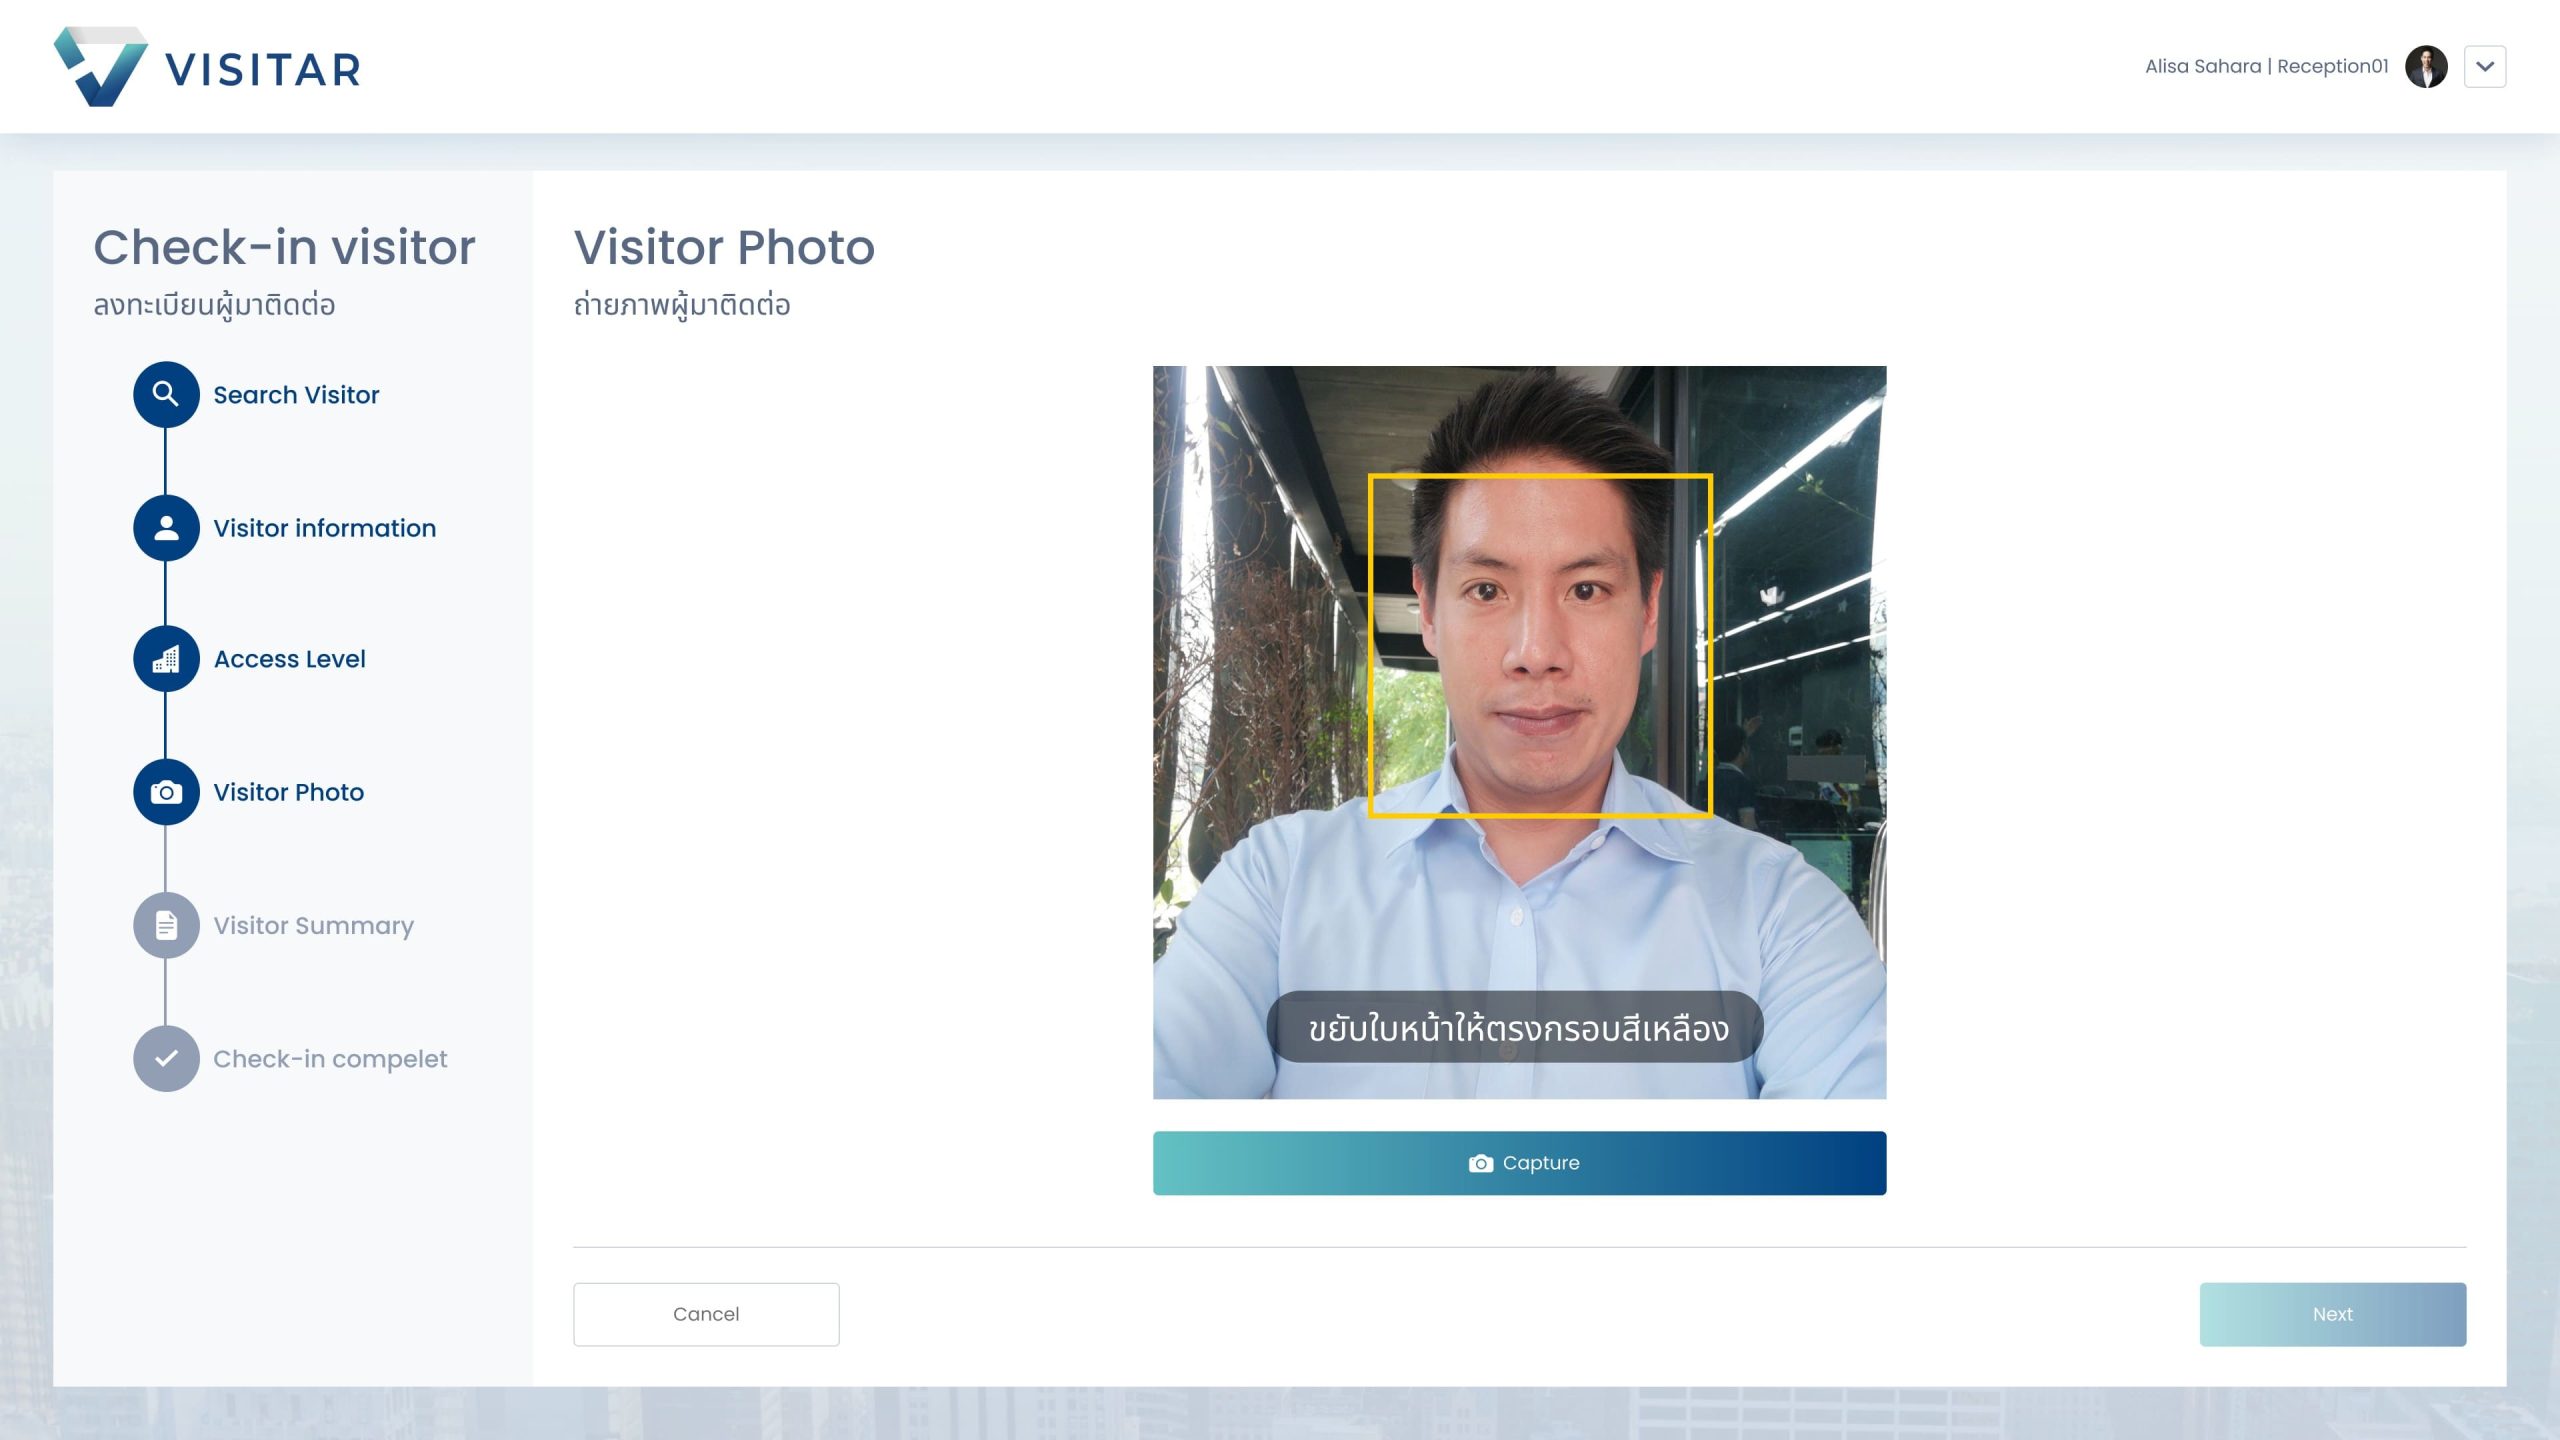Image resolution: width=2560 pixels, height=1440 pixels.
Task: Click the Thai instruction banner on the preview
Action: tap(1515, 1027)
